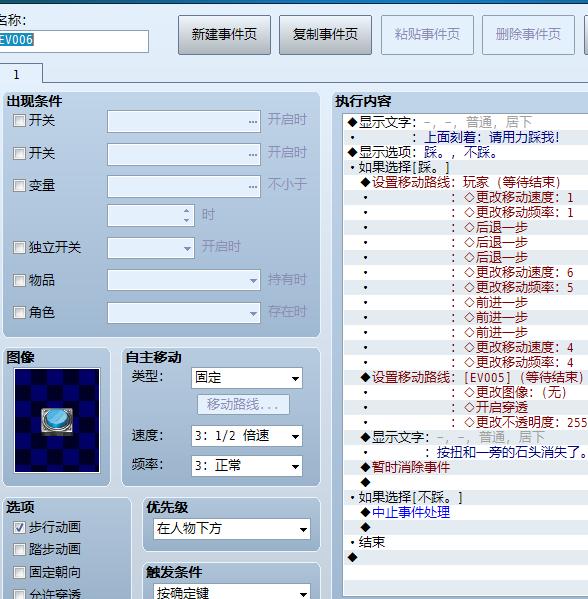
Task: Open the 类型 dropdown showing 固定
Action: (x=247, y=378)
